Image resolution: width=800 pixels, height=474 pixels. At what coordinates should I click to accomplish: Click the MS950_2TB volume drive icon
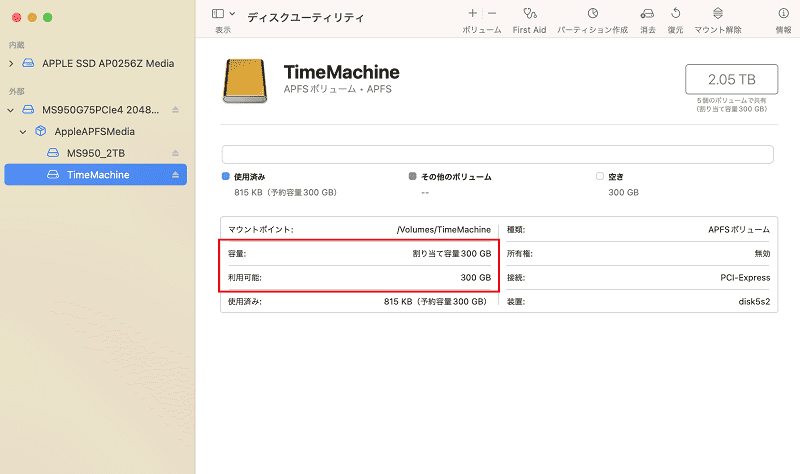[x=53, y=153]
